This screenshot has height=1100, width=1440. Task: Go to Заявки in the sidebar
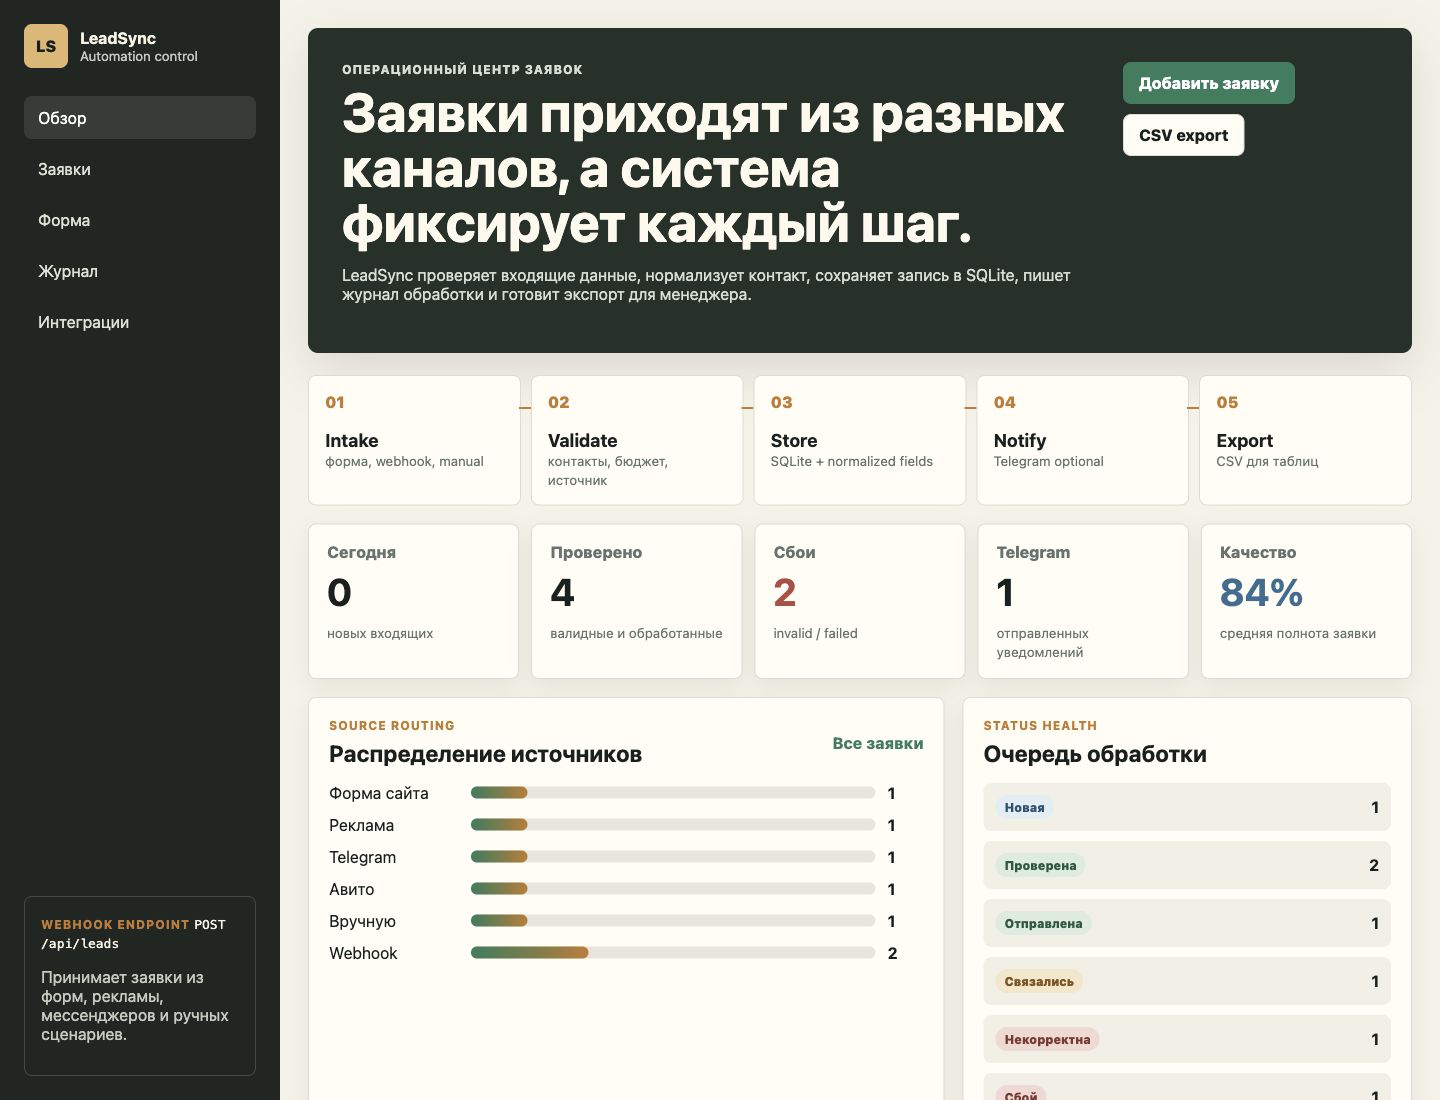tap(140, 169)
